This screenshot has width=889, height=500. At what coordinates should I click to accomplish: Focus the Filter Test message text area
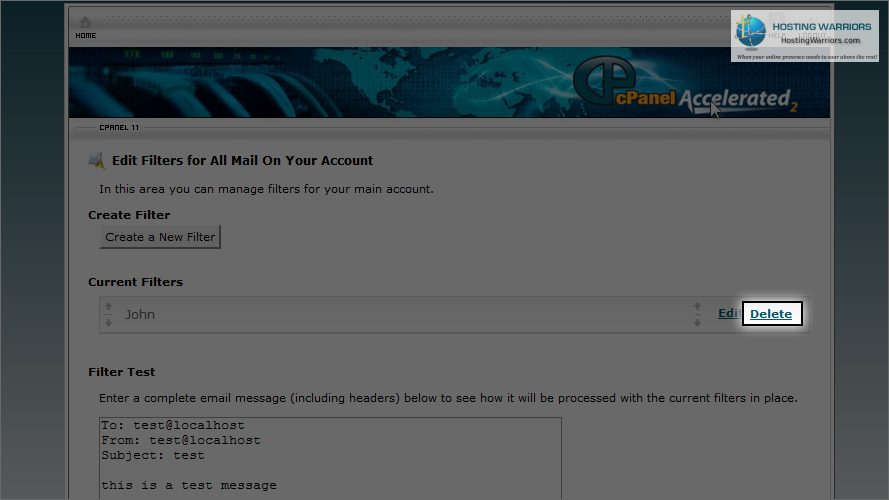(x=331, y=459)
